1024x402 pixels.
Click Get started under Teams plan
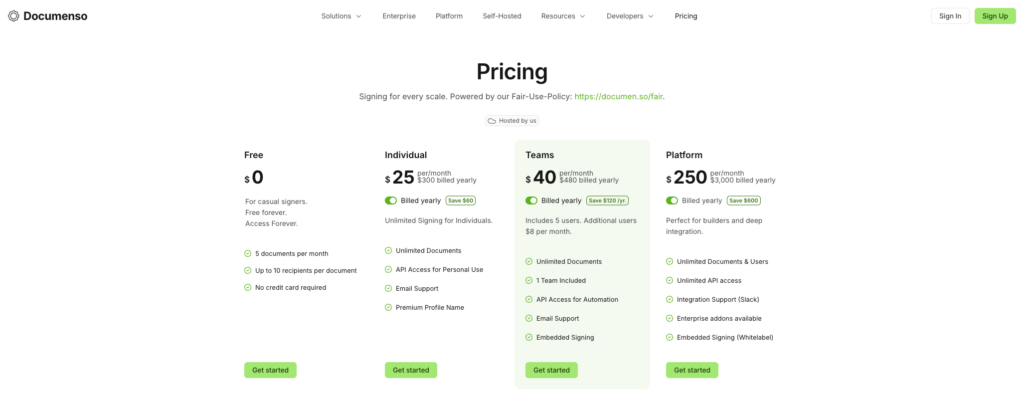coord(551,370)
